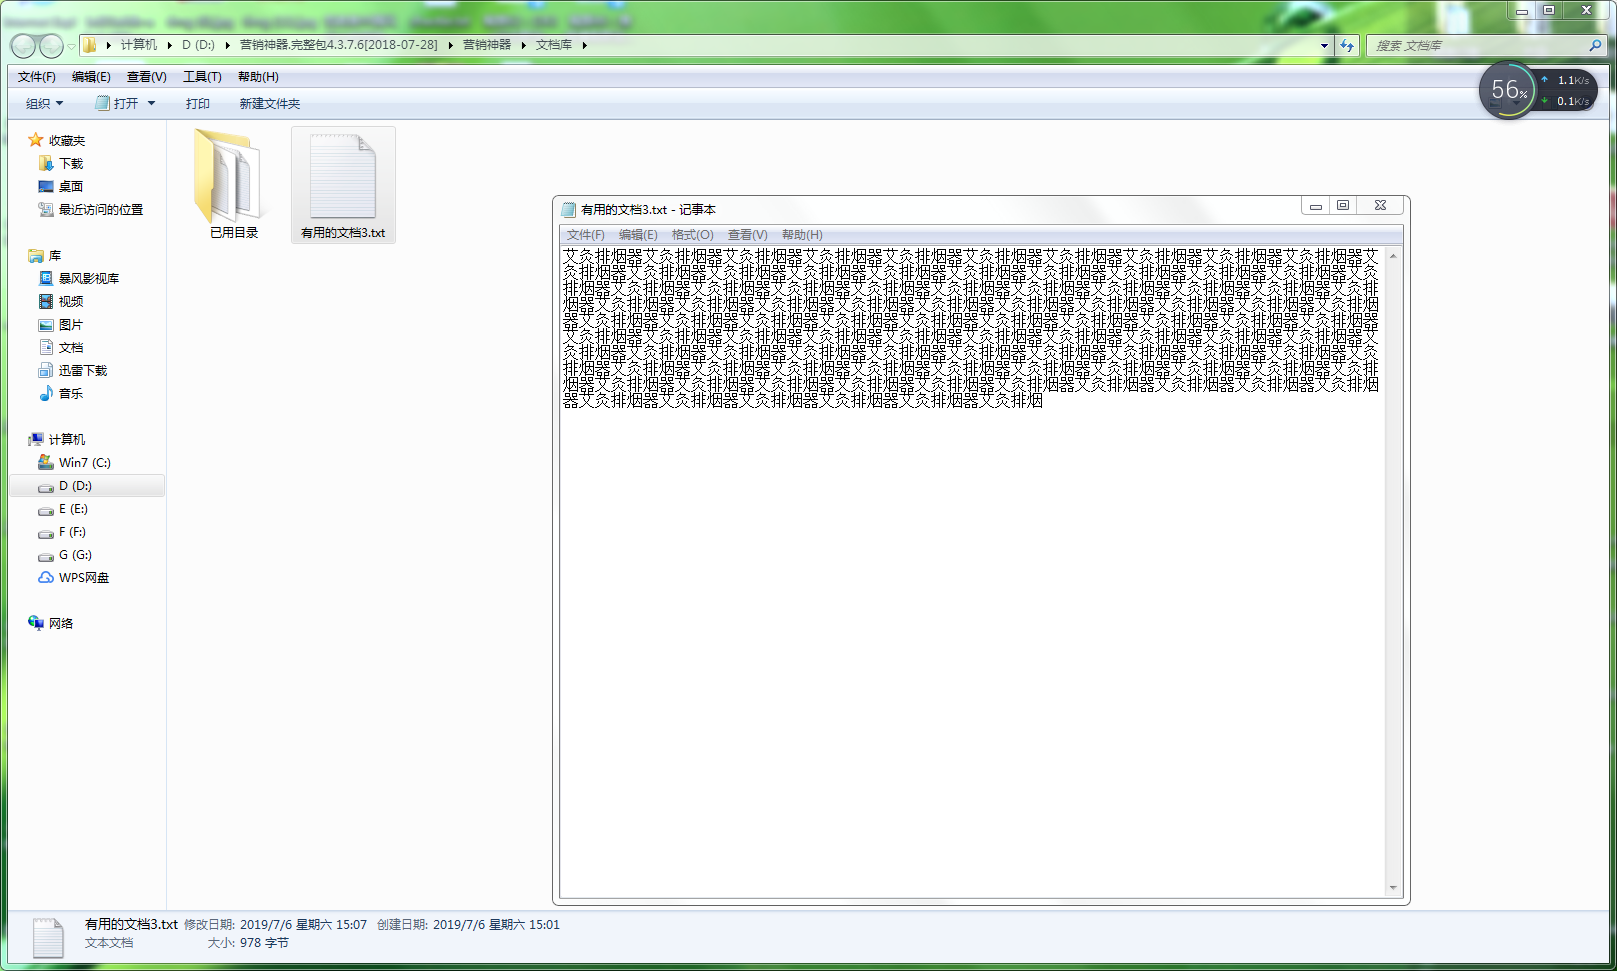Click the Notepad vertical scrollbar down arrow
The width and height of the screenshot is (1617, 971).
coord(1393,888)
